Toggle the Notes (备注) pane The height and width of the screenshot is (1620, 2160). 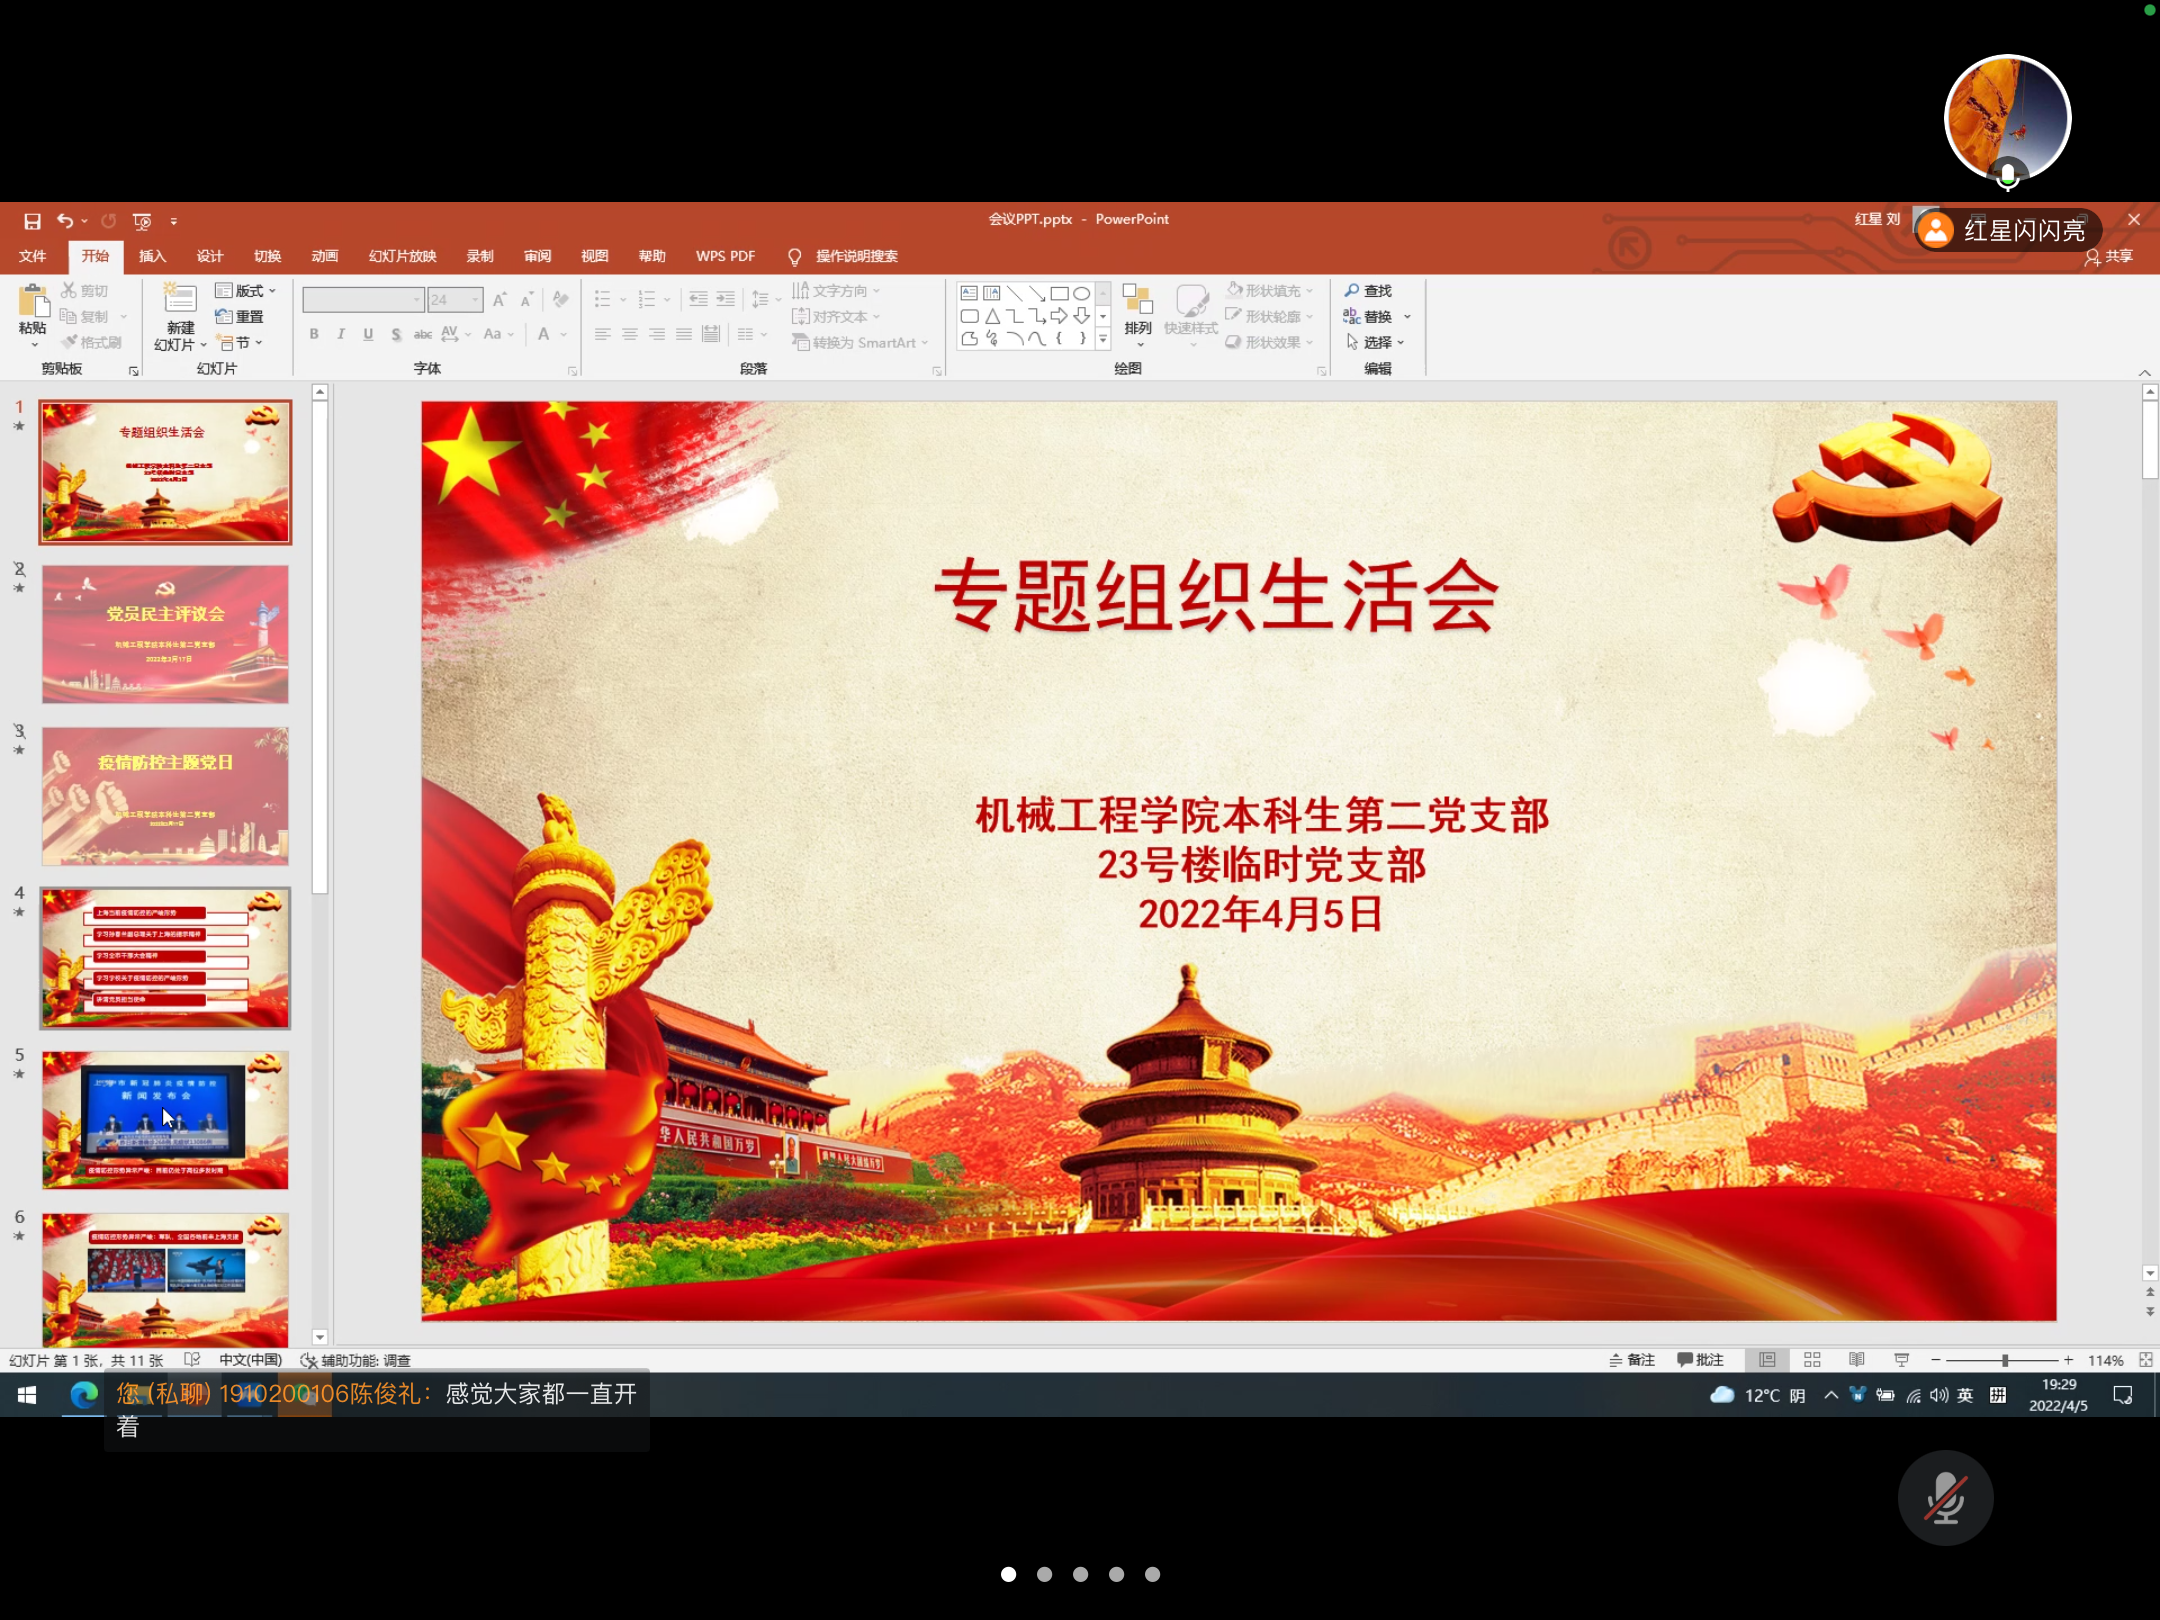(1632, 1360)
